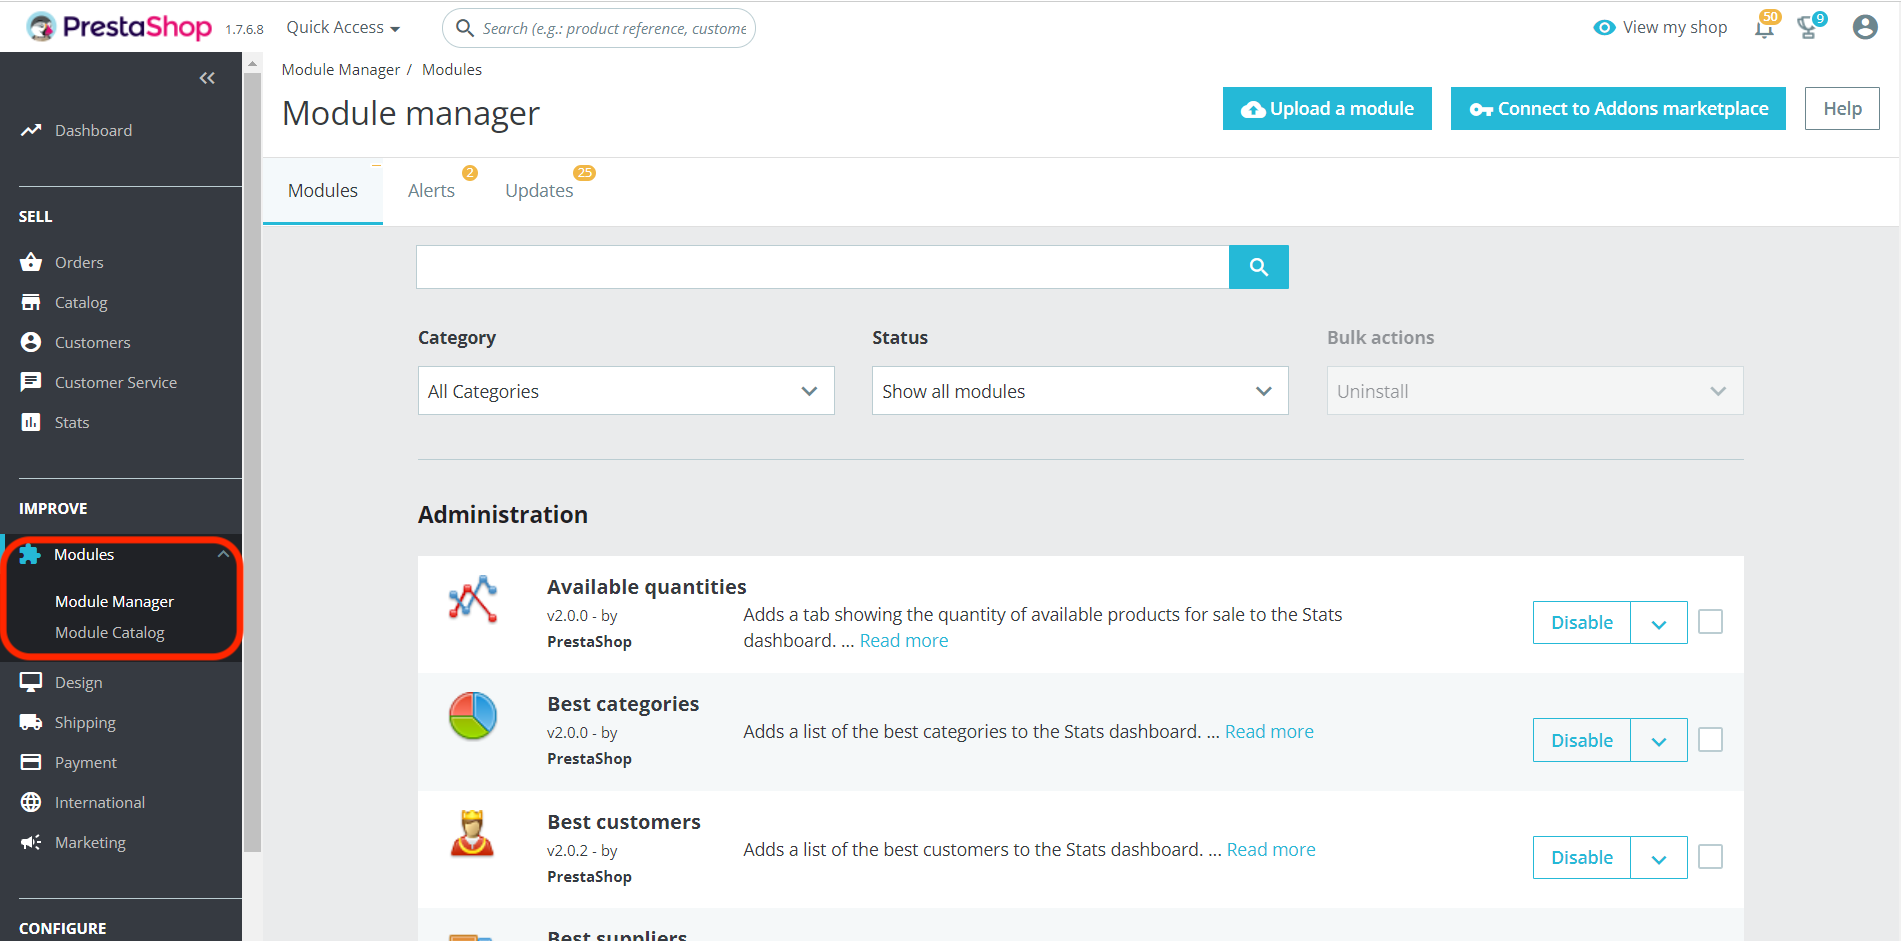Click the Design monitor icon
This screenshot has width=1901, height=941.
coord(31,682)
